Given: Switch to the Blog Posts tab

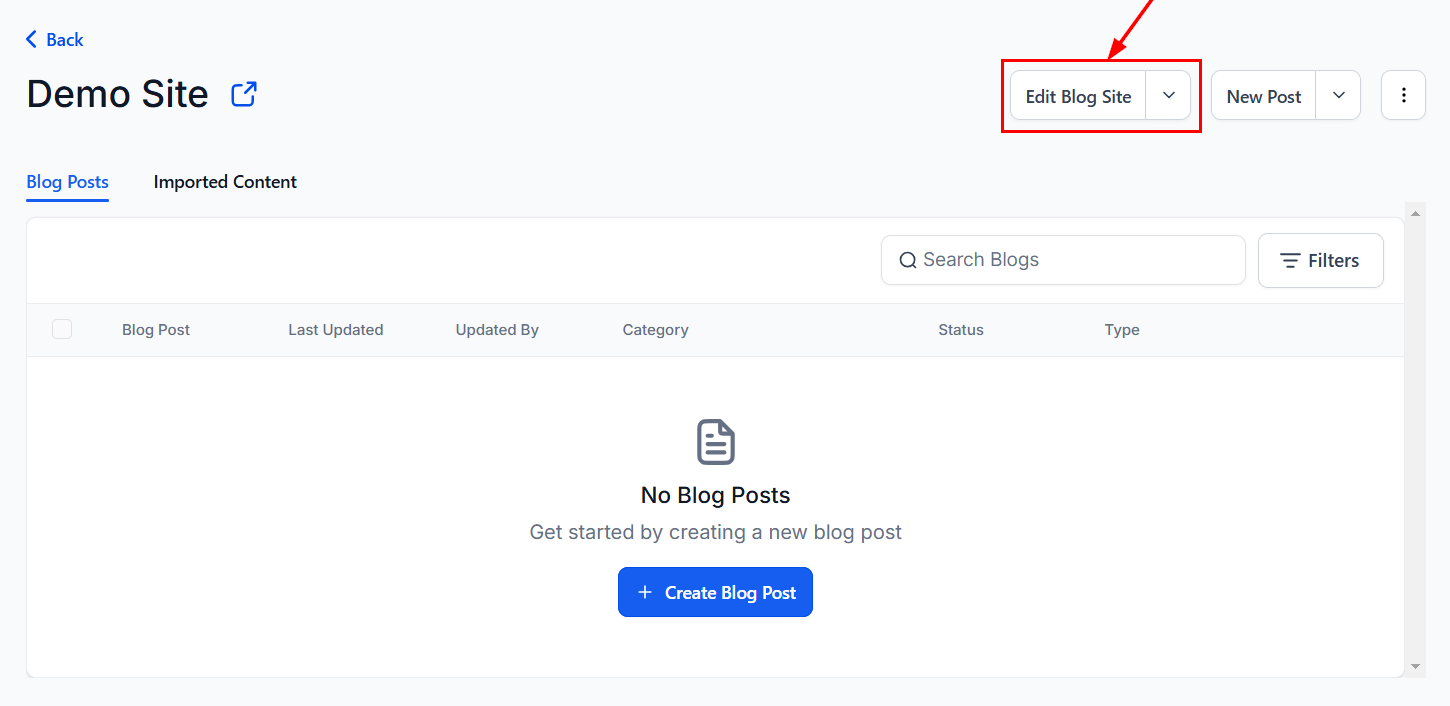Looking at the screenshot, I should point(67,182).
